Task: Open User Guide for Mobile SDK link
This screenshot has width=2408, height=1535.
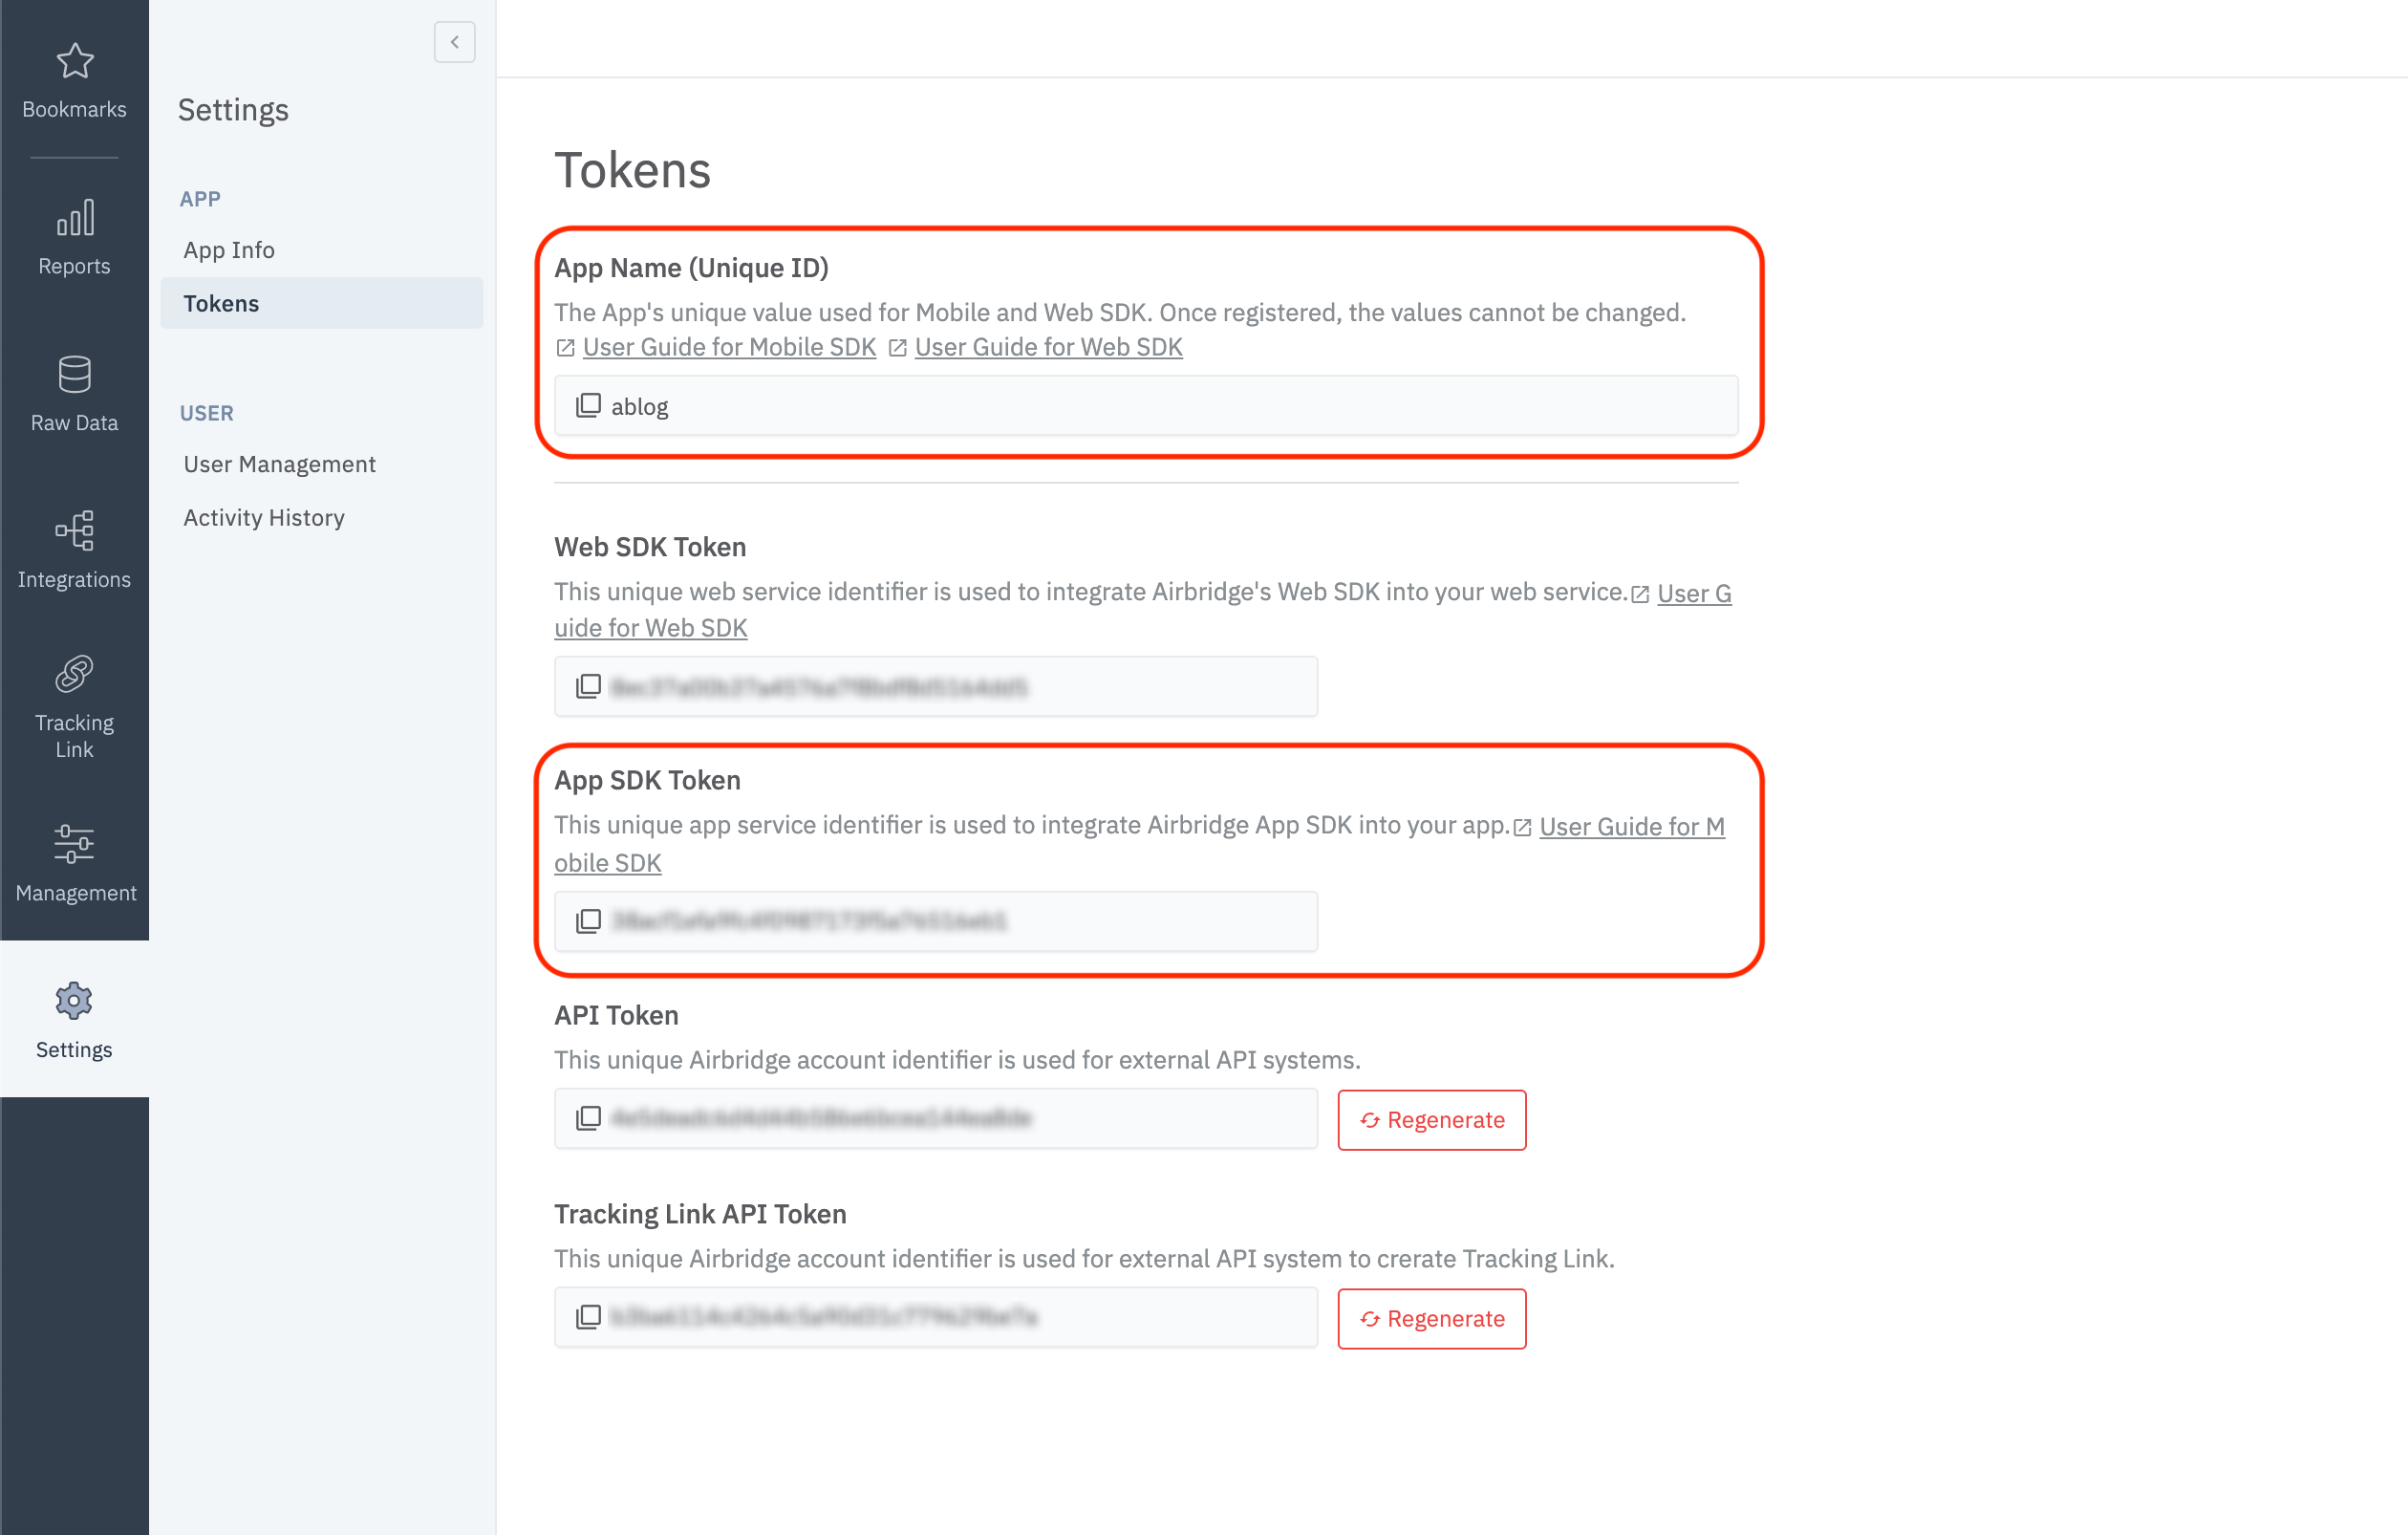Action: (729, 347)
